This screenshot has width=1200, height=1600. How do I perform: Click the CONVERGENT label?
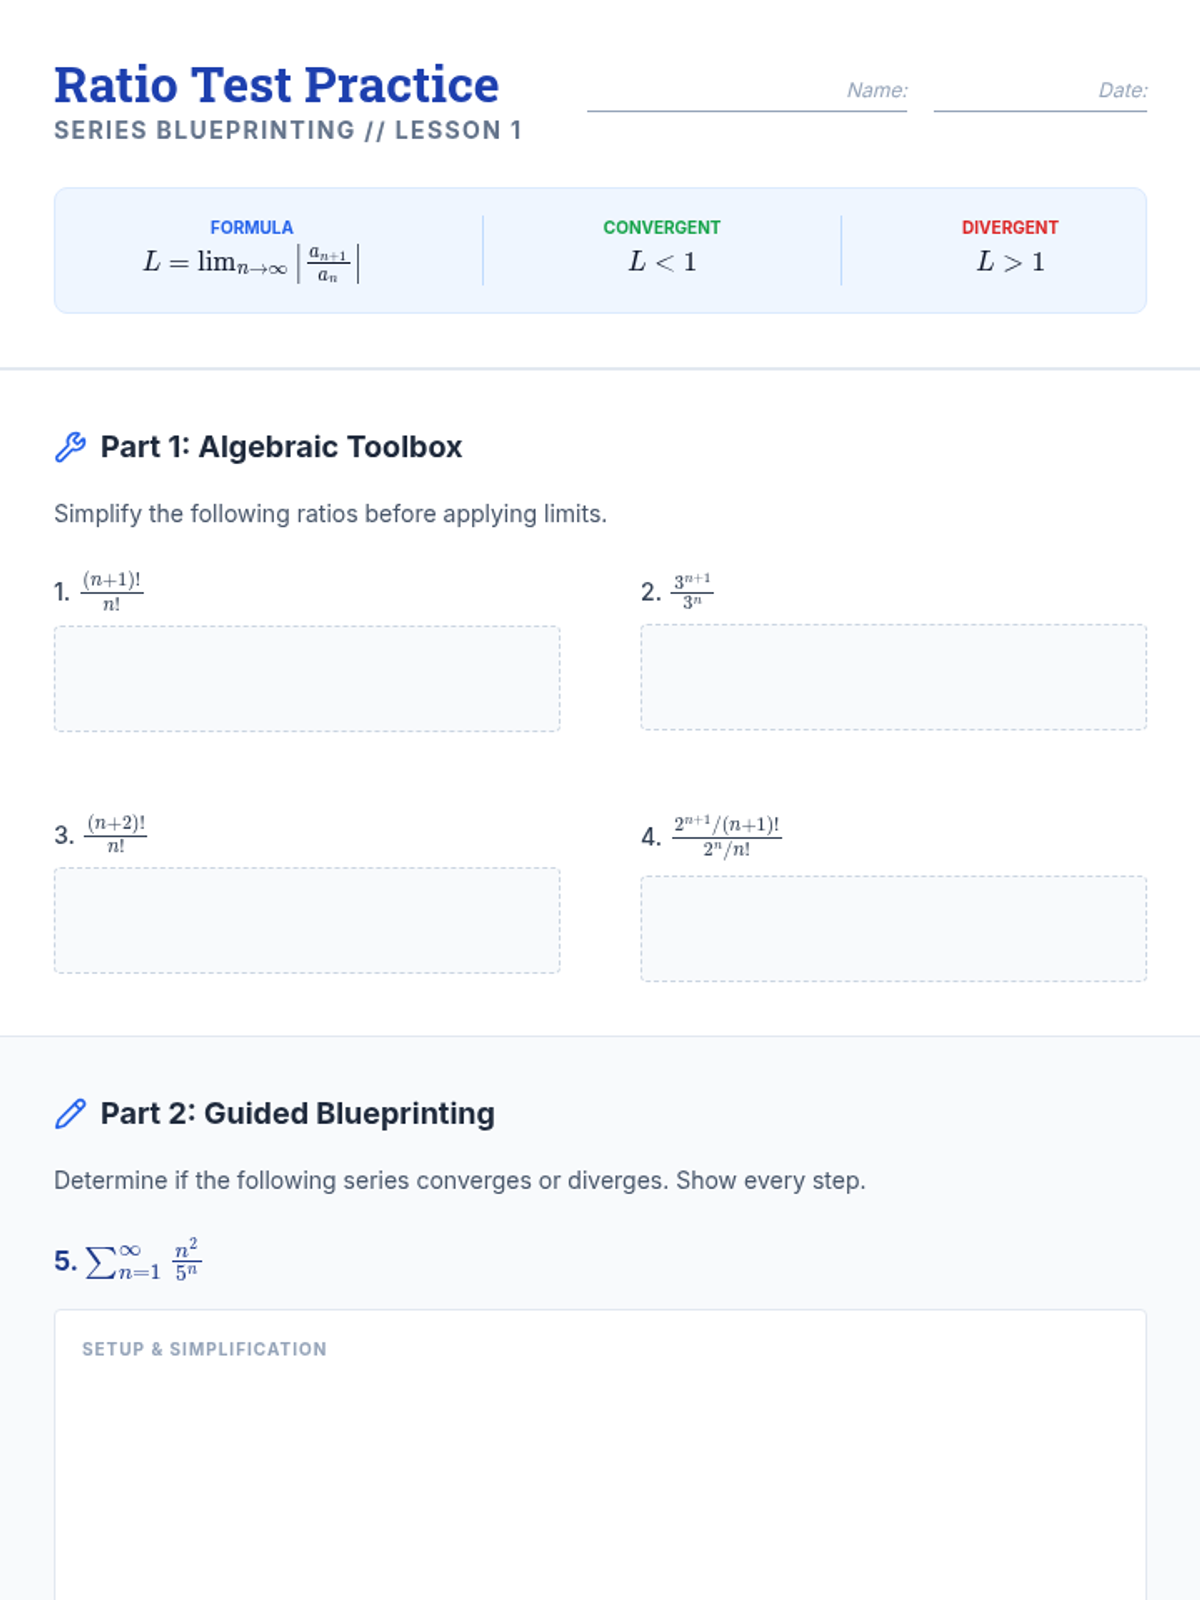[661, 228]
